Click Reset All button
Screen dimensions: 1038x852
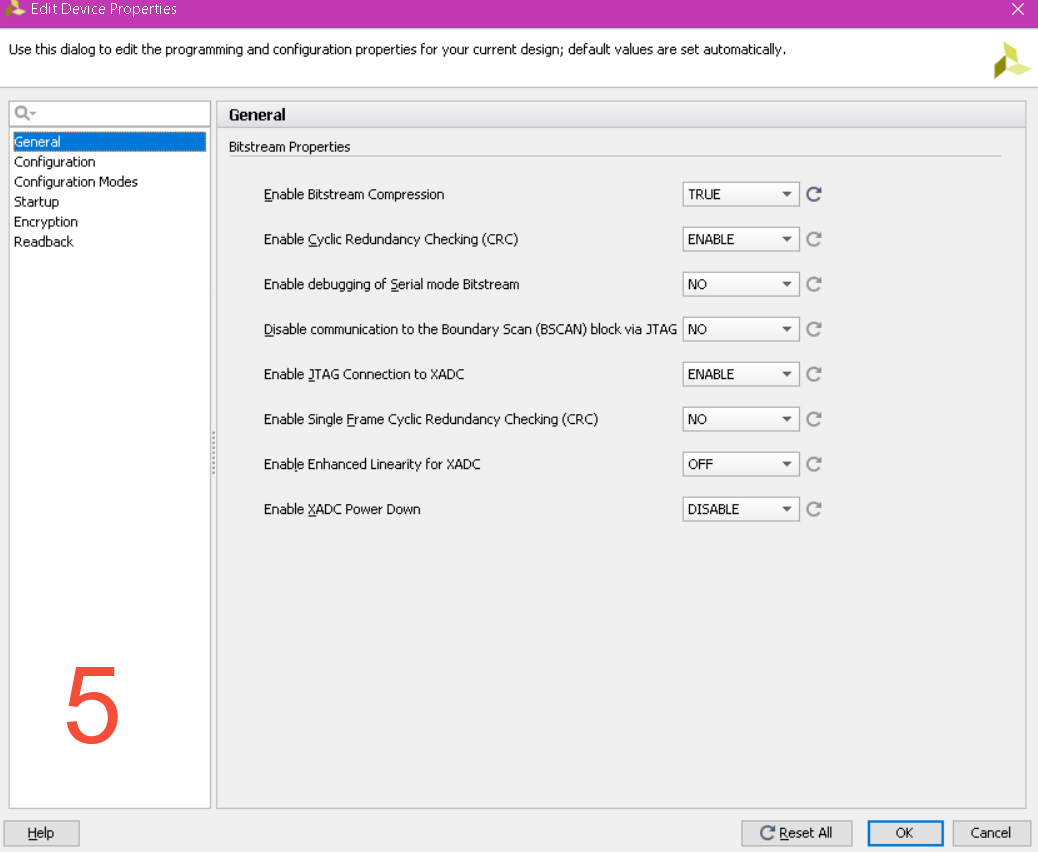(796, 833)
